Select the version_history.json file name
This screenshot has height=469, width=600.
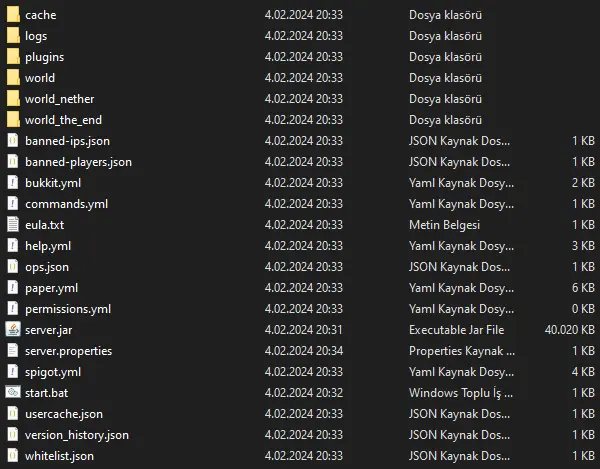tap(77, 435)
